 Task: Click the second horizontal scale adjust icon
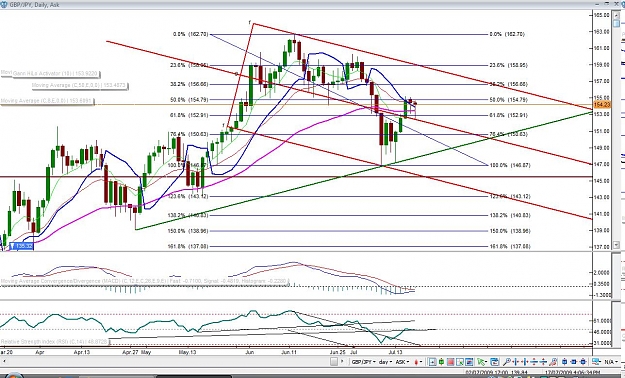[x=525, y=362]
